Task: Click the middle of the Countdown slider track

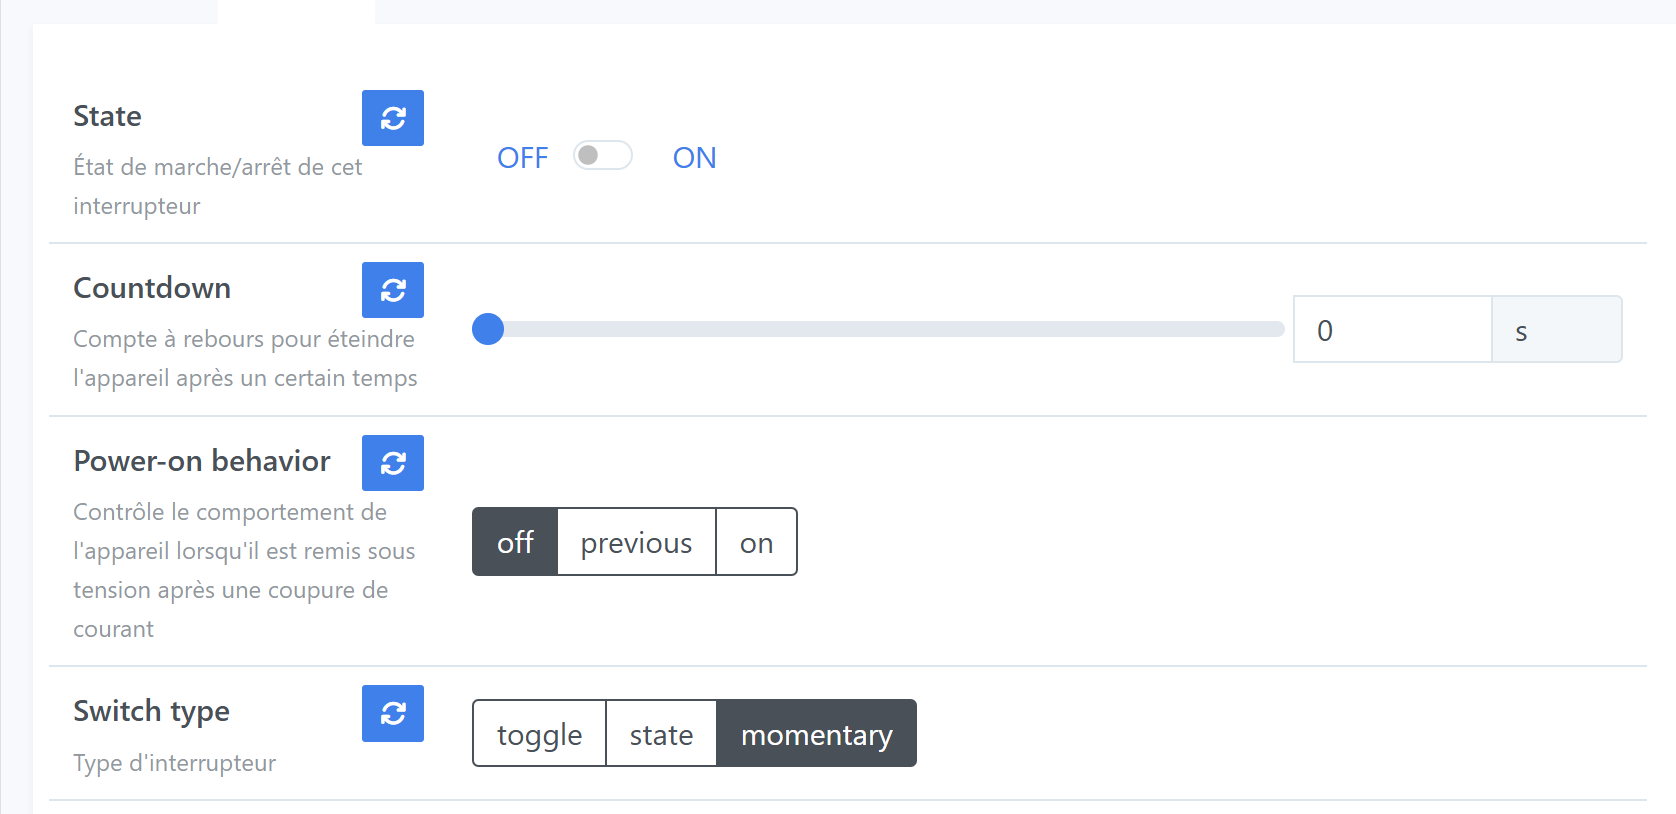Action: click(x=878, y=329)
